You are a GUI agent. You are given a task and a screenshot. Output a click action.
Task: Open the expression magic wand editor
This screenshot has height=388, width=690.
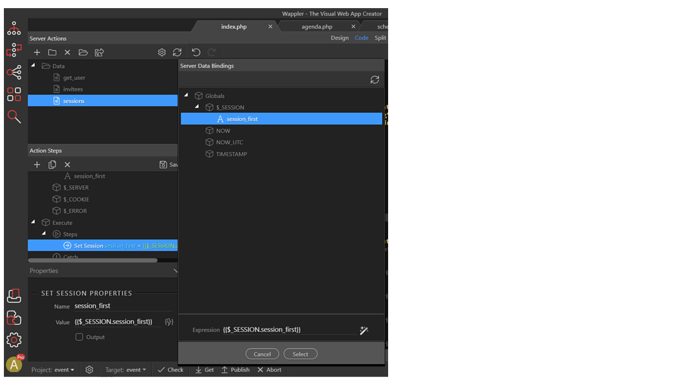364,330
